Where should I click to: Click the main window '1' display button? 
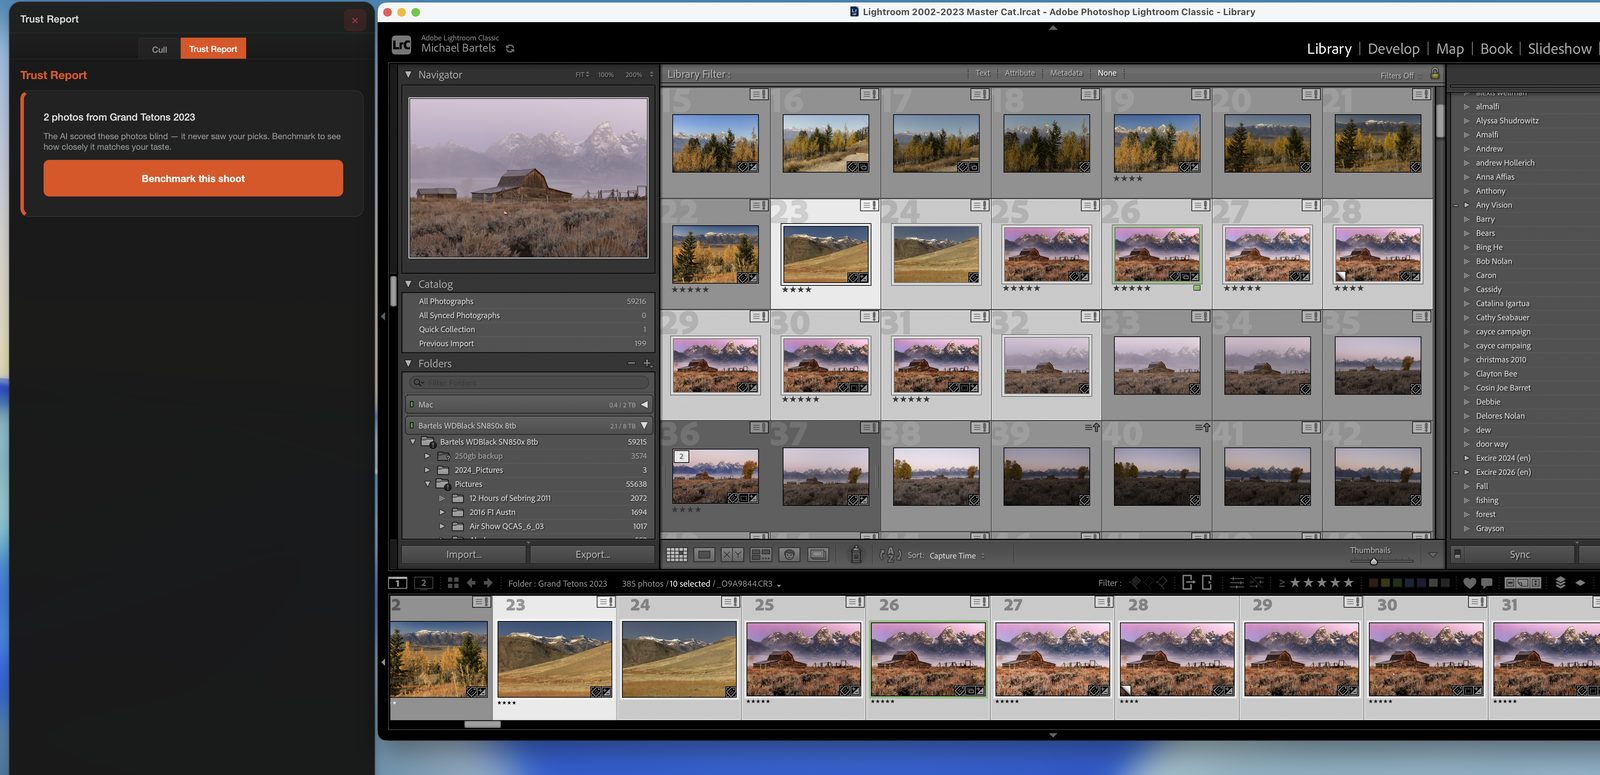tap(398, 583)
